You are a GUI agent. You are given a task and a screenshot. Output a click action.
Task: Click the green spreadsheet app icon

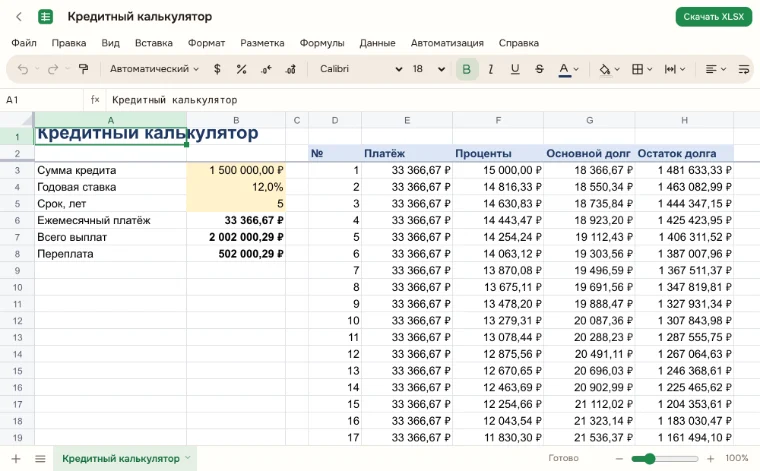pos(46,16)
